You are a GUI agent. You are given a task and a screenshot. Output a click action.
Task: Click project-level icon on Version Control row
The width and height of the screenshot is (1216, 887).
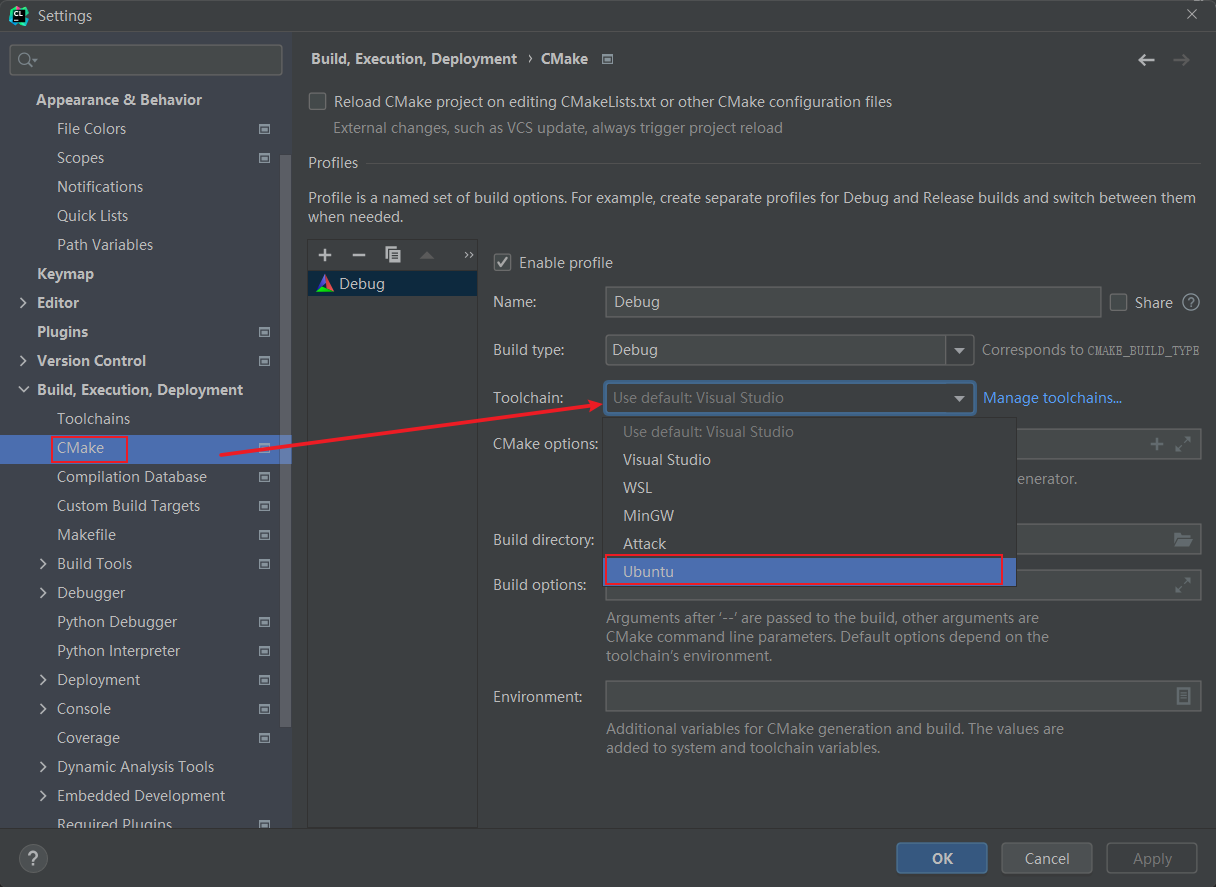click(265, 361)
